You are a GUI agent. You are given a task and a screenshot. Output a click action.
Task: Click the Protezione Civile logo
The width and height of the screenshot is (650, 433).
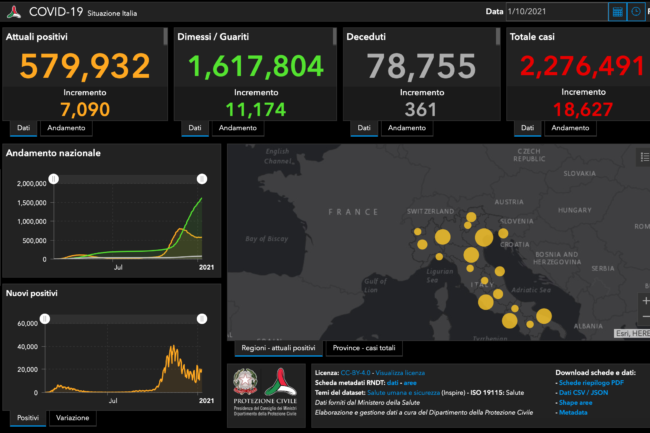[281, 382]
